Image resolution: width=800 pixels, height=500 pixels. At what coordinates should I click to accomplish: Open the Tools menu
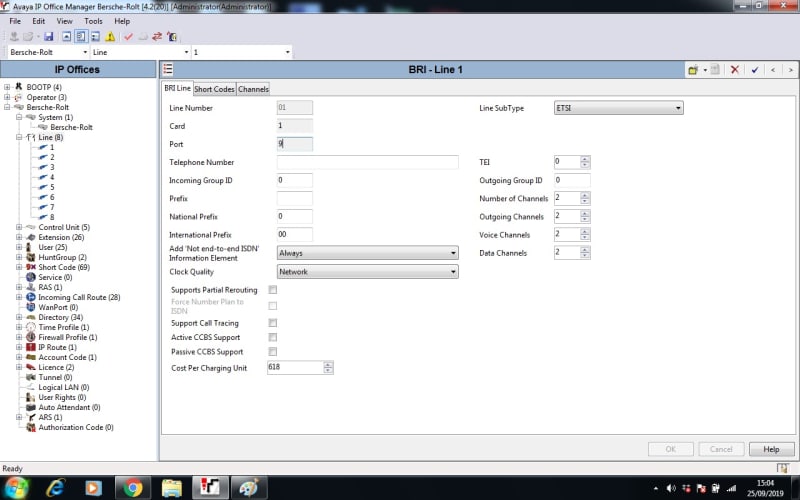tap(93, 21)
